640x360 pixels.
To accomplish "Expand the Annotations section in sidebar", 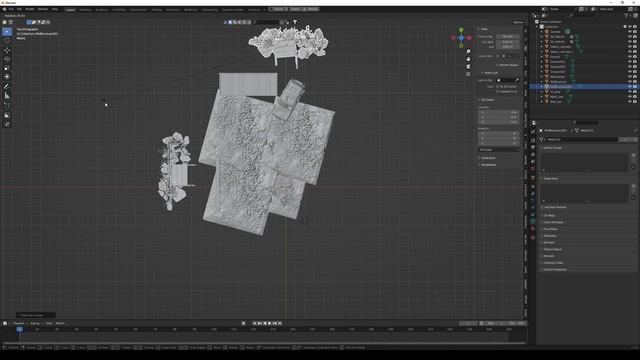I will point(487,164).
